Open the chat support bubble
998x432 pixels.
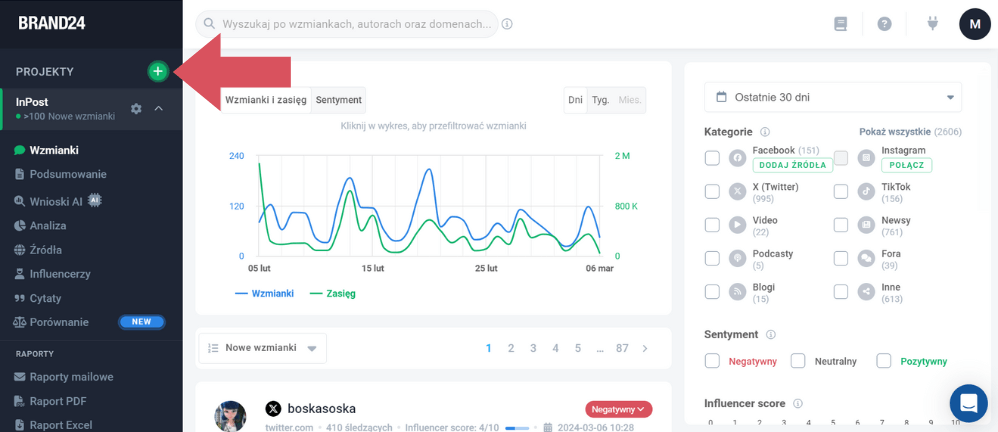968,403
